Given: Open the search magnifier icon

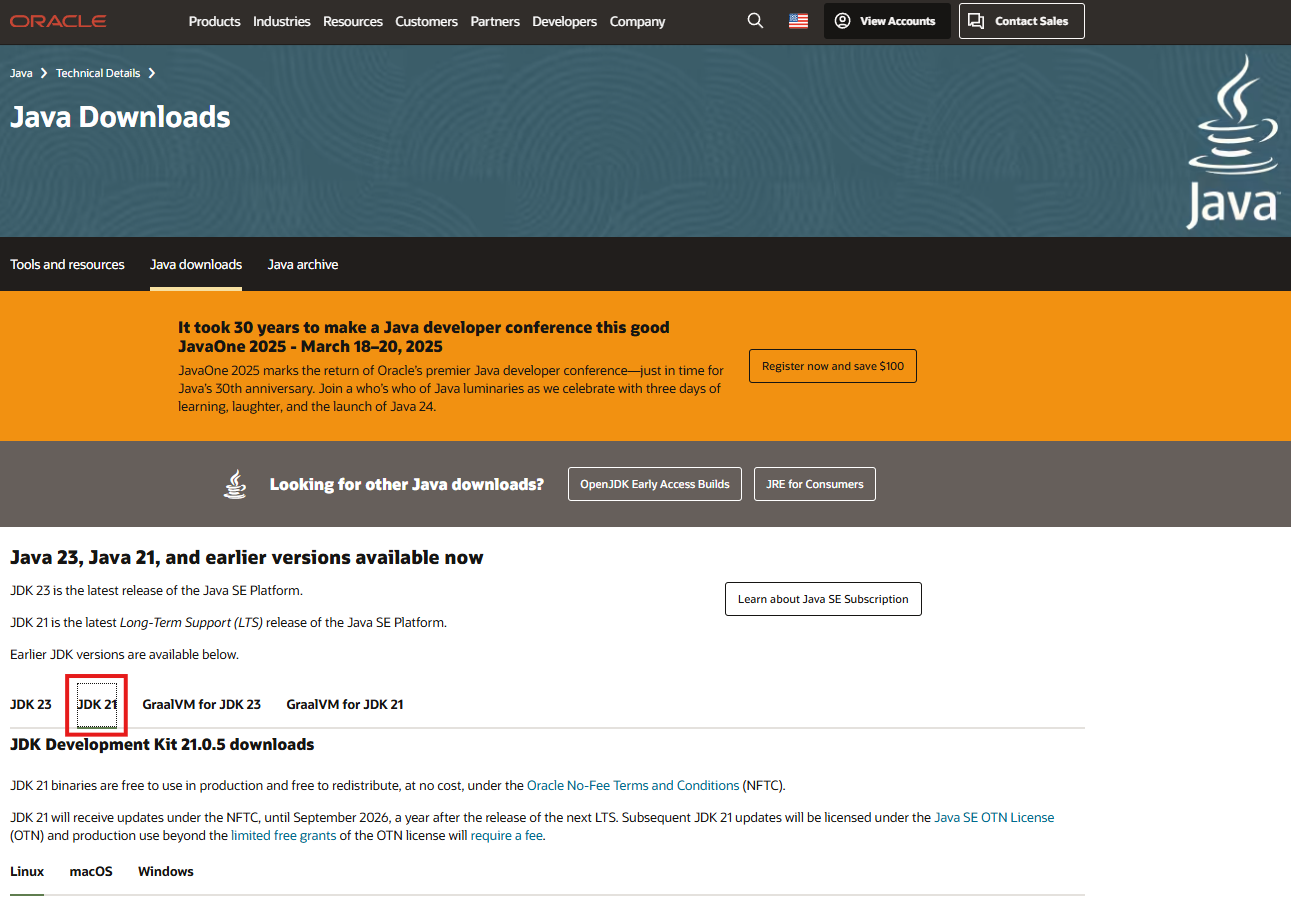Looking at the screenshot, I should coord(755,21).
